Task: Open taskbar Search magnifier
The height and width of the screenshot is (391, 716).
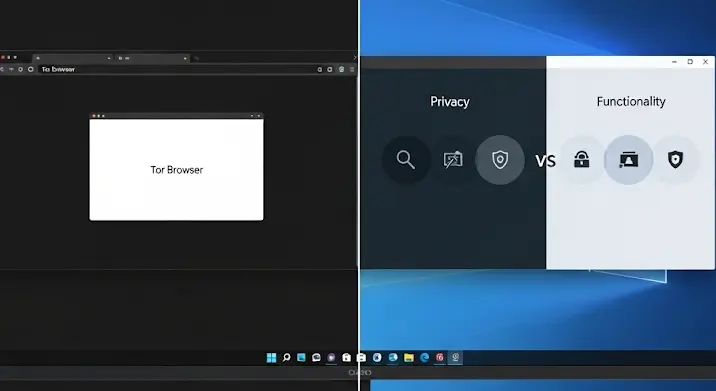Action: 286,358
